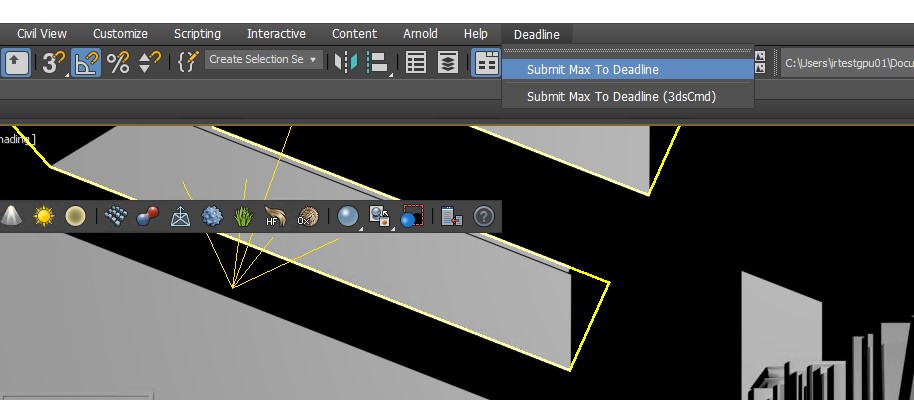Viewport: 914px width, 400px height.
Task: Open the Content menu
Action: (354, 34)
